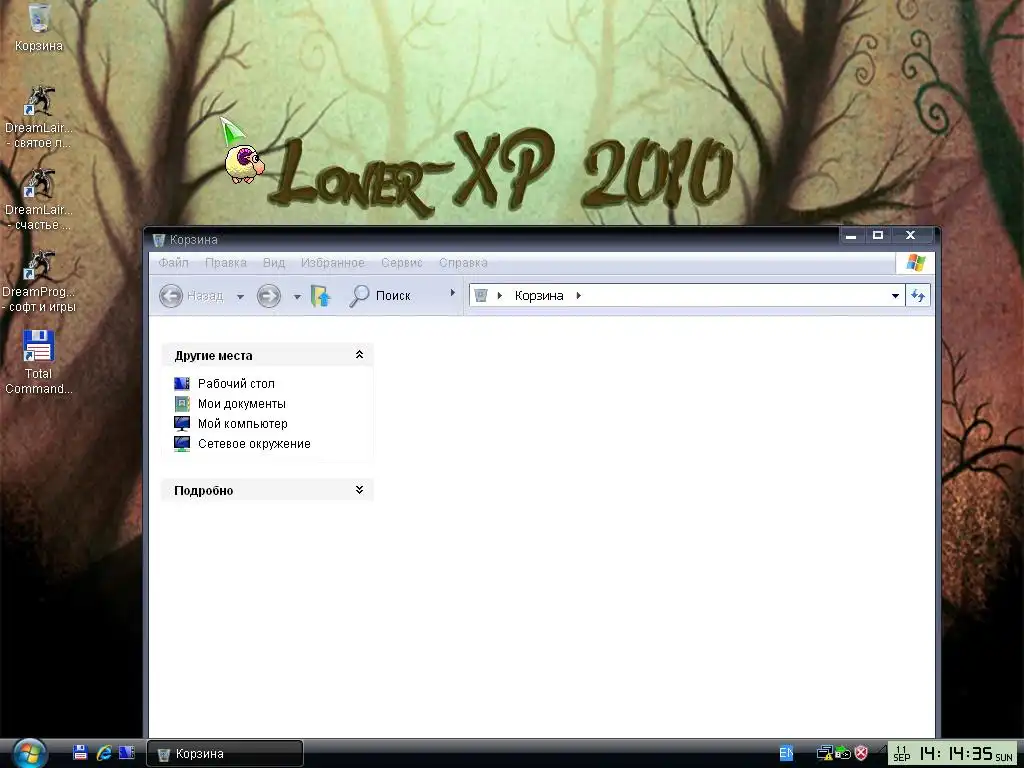The image size is (1024, 768).
Task: Open the Избранное menu
Action: (x=332, y=263)
